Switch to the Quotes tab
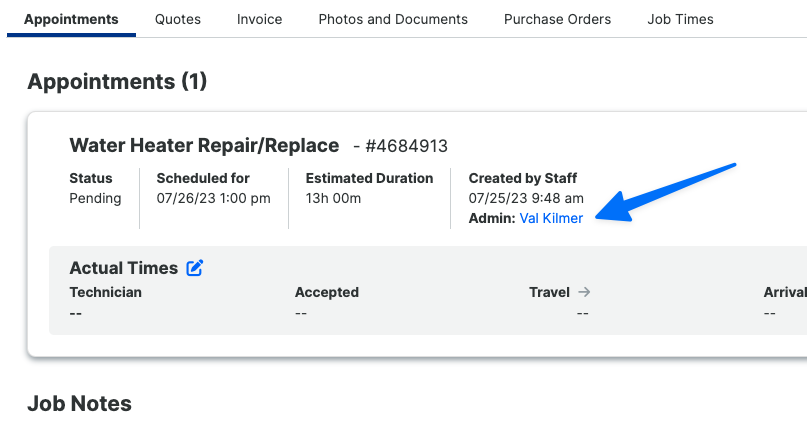Viewport: 807px width, 428px height. [178, 19]
